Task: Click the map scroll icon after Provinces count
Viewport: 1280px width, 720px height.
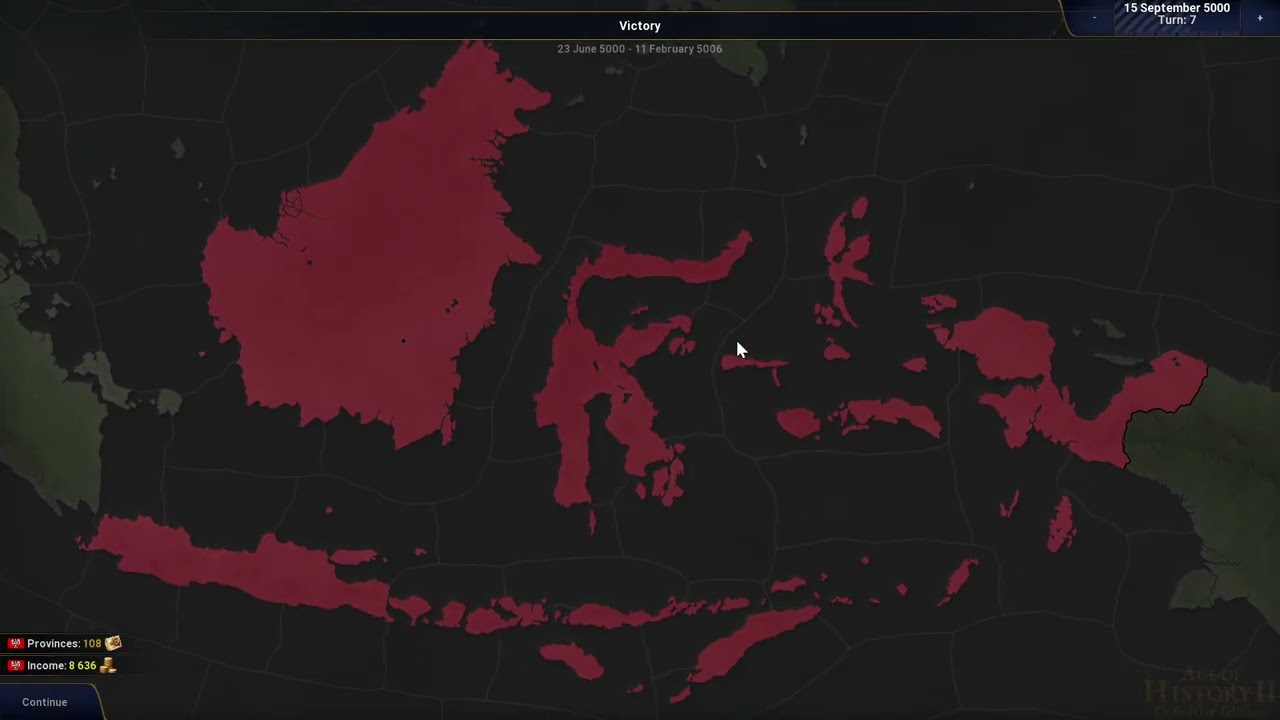Action: coord(113,643)
